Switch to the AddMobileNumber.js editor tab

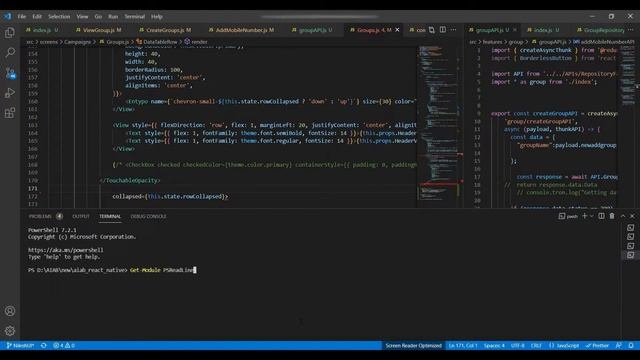(242, 30)
